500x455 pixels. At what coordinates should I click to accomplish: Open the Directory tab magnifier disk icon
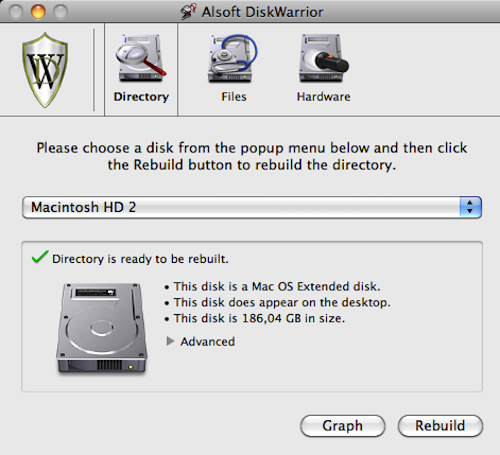click(x=141, y=58)
